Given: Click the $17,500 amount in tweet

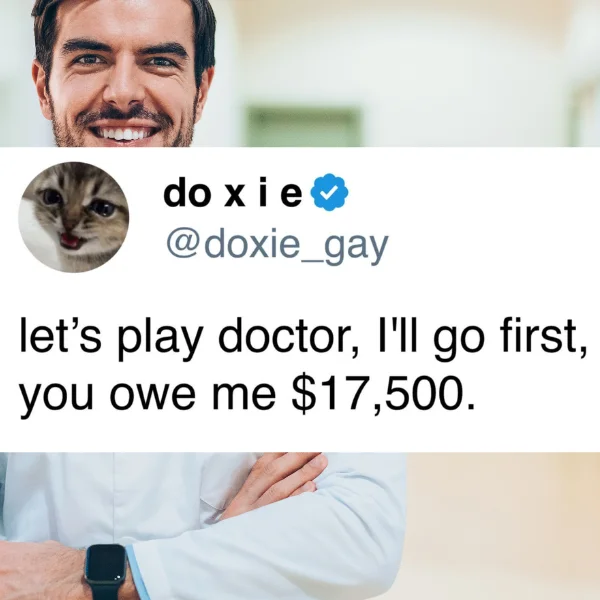Looking at the screenshot, I should tap(383, 394).
